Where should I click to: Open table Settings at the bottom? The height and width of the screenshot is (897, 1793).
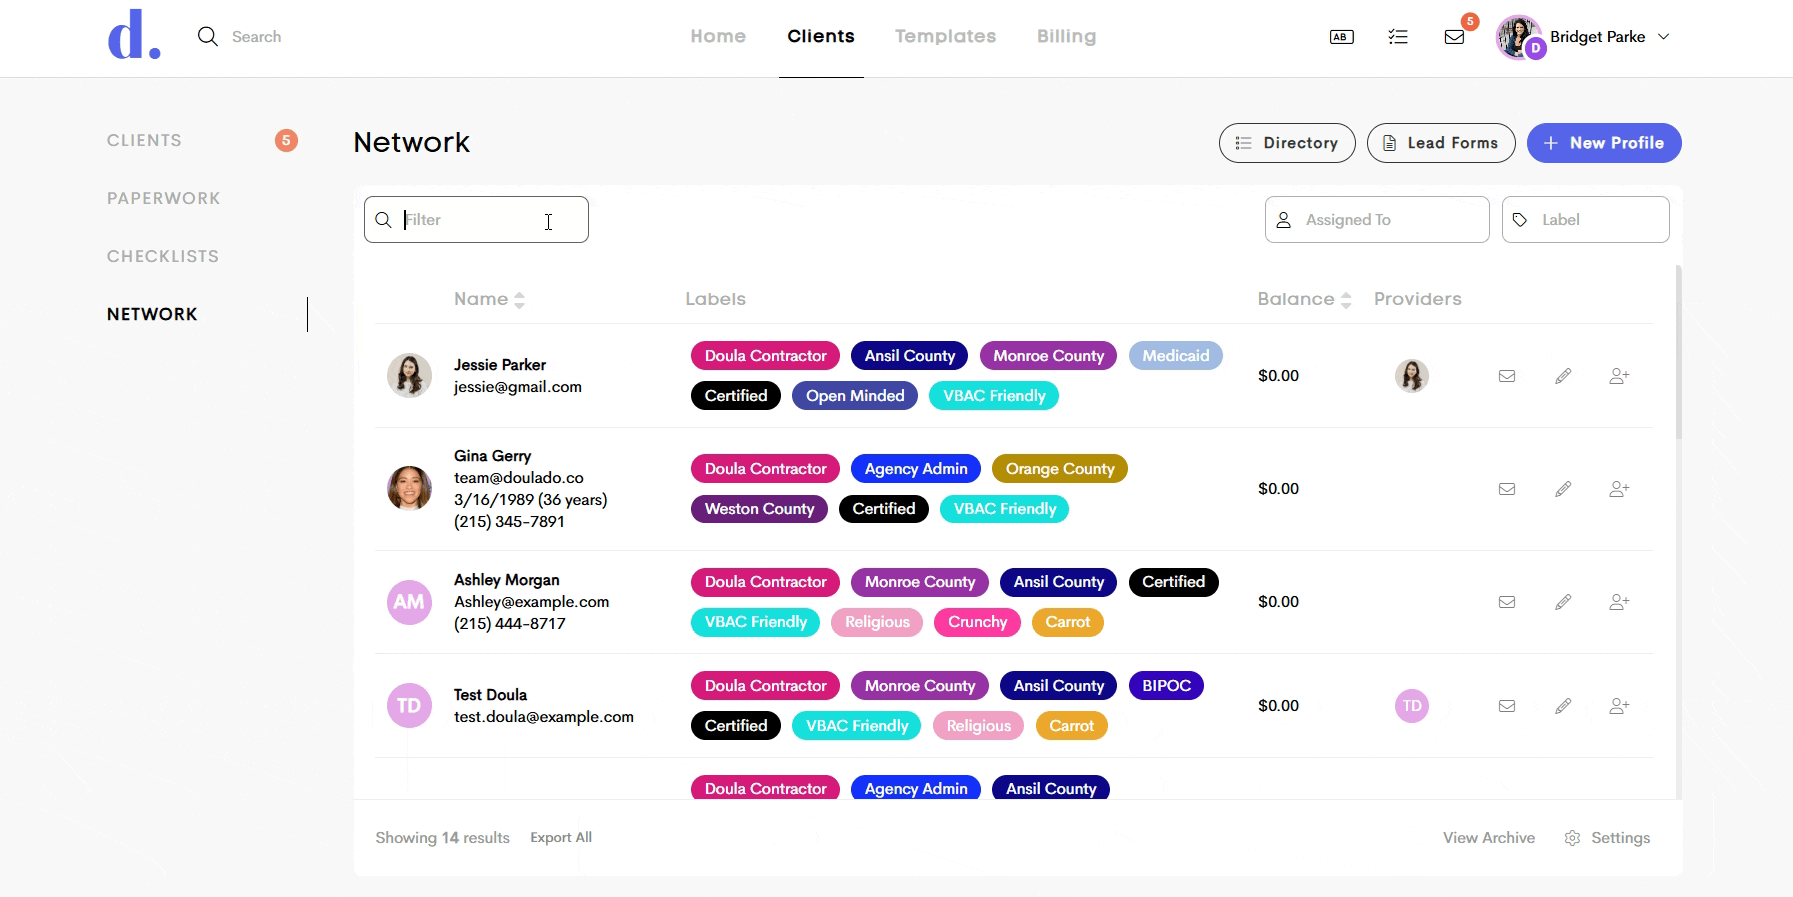click(1607, 838)
